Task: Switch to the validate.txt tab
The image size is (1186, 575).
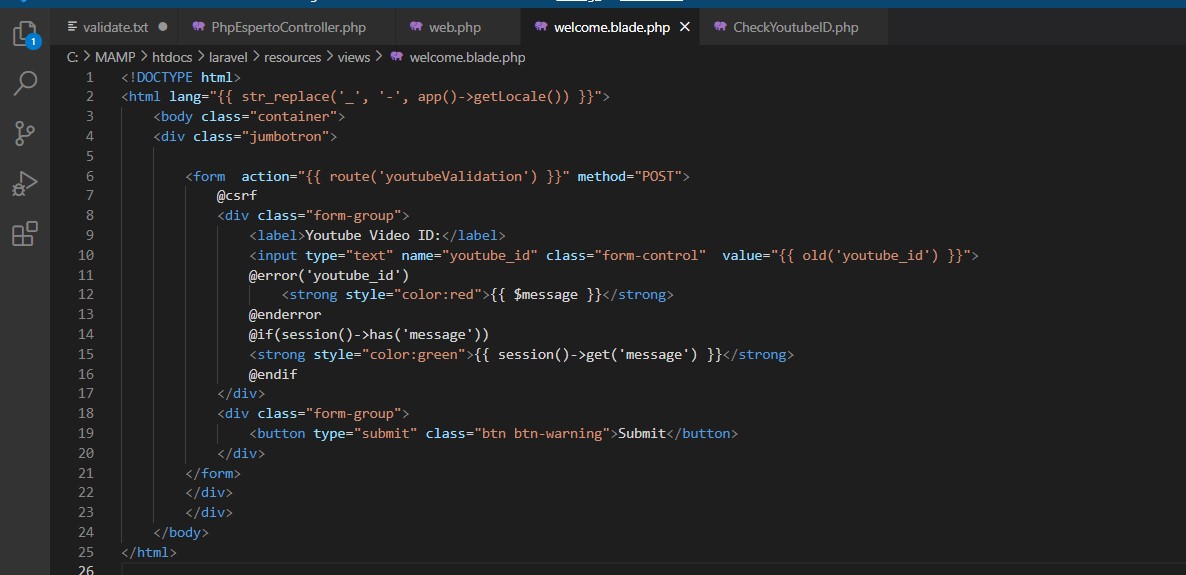Action: tap(115, 27)
